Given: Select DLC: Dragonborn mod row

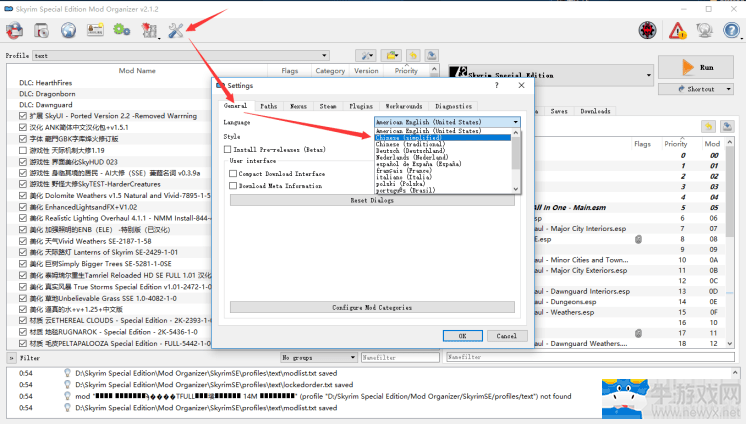Looking at the screenshot, I should click(x=108, y=94).
